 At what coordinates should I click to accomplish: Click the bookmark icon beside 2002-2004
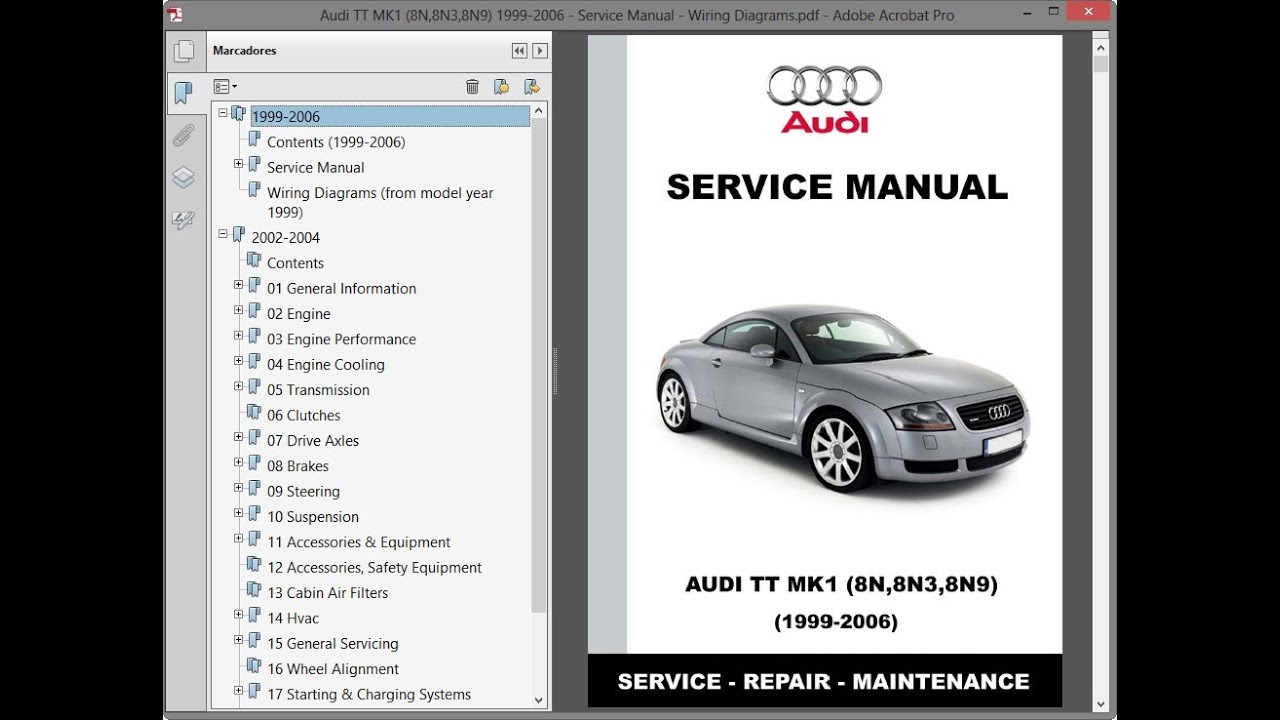(238, 235)
